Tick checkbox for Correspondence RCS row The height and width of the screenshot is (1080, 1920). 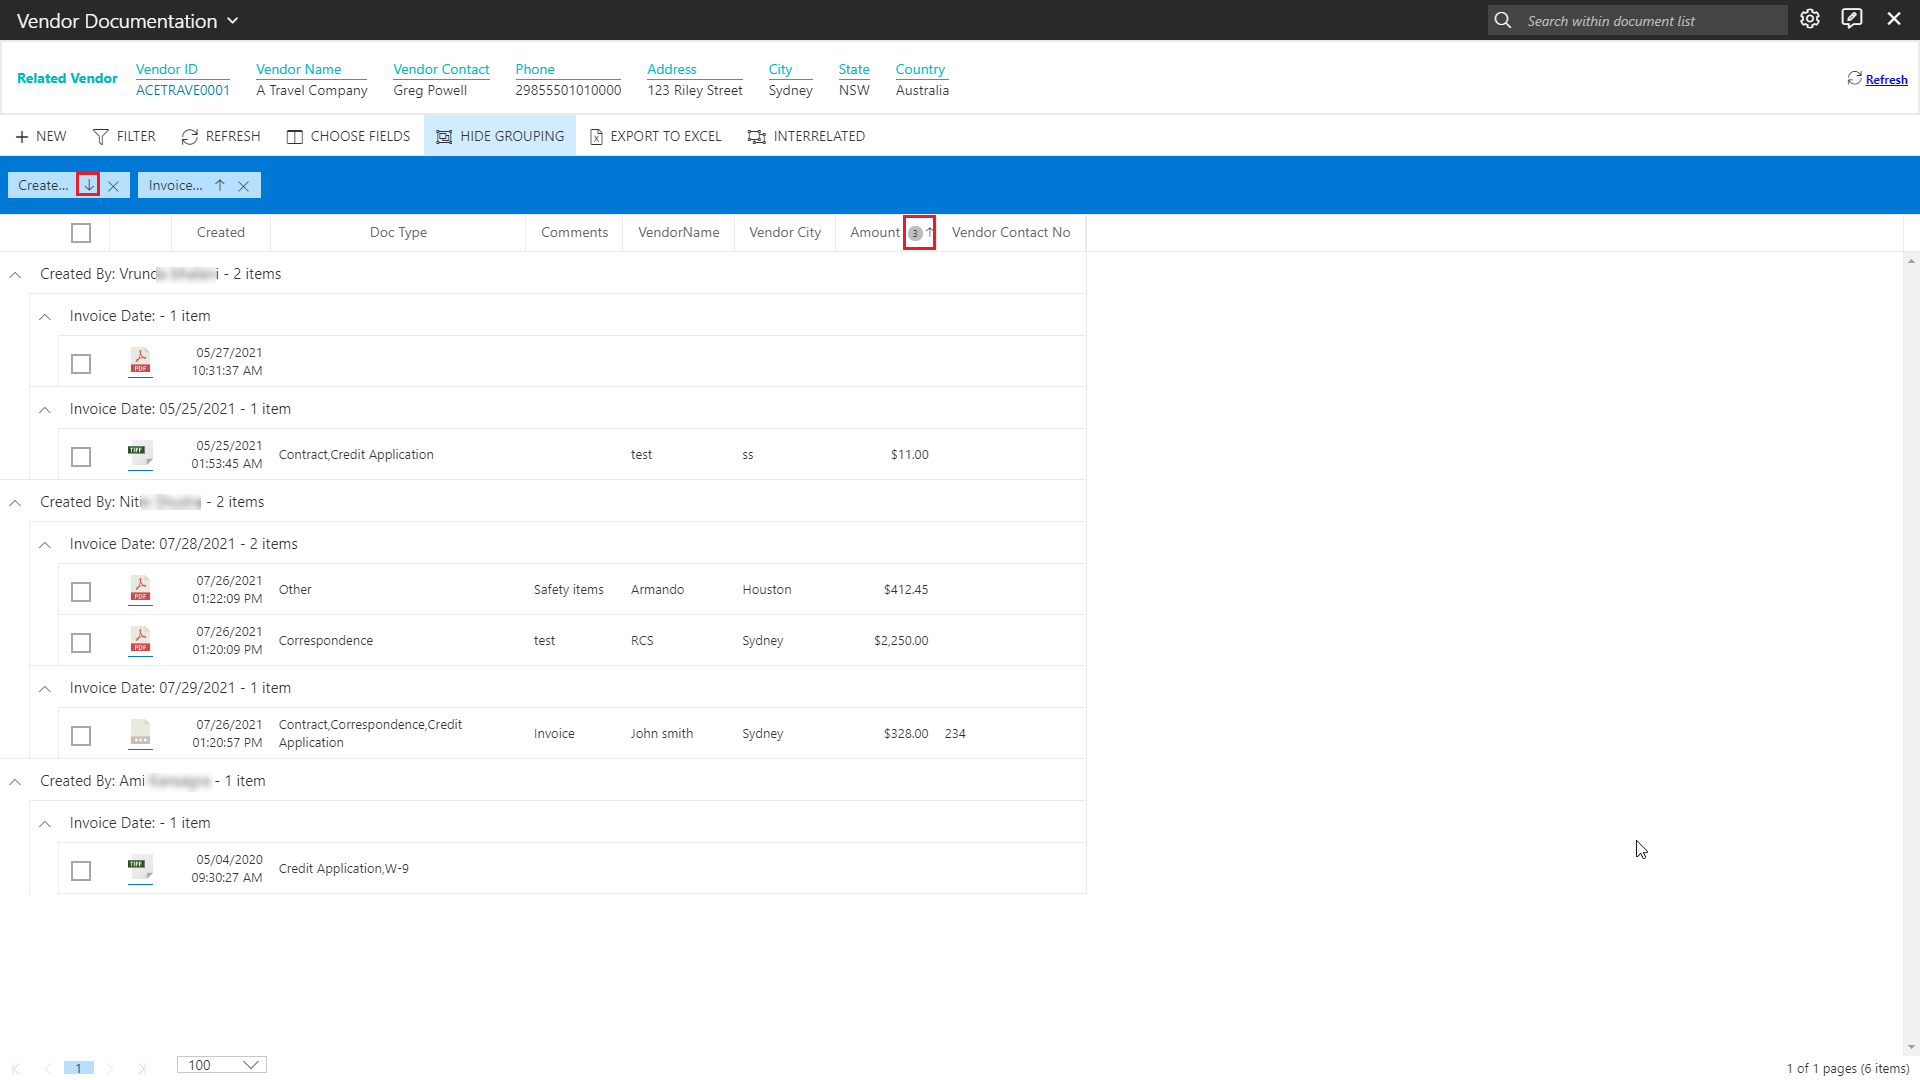pos(81,643)
